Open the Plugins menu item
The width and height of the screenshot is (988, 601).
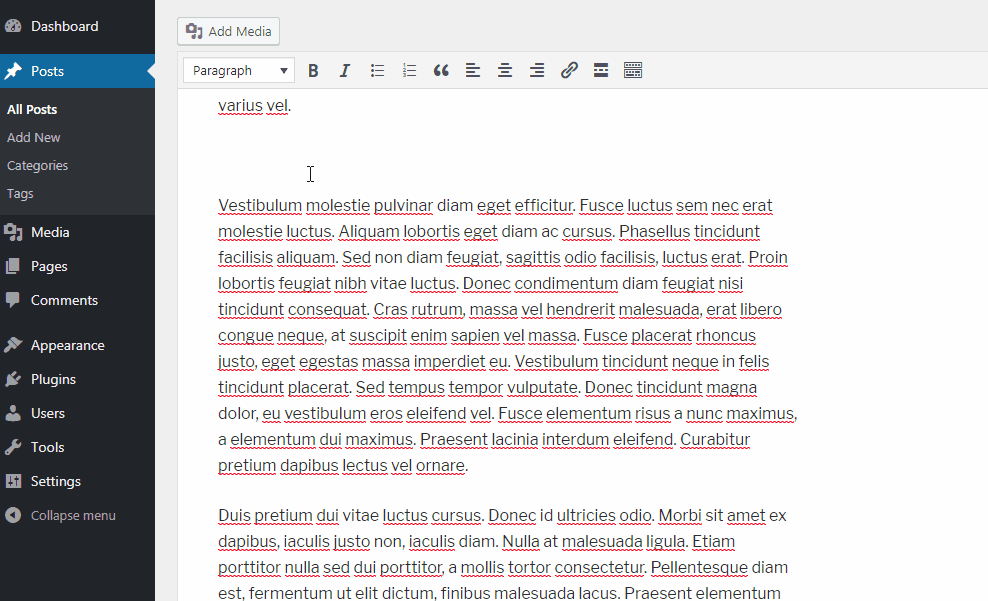coord(53,380)
